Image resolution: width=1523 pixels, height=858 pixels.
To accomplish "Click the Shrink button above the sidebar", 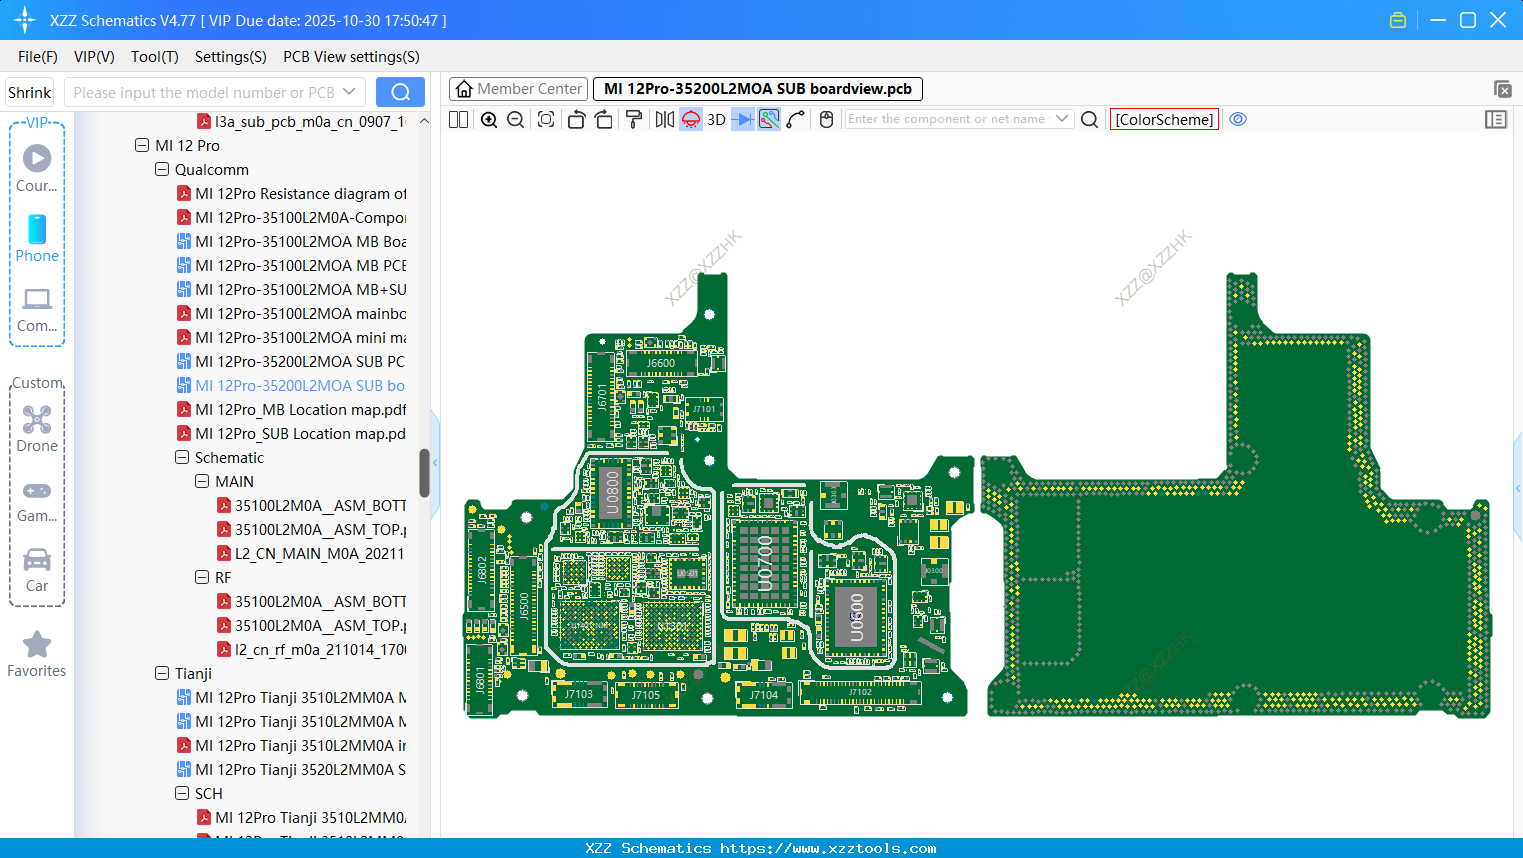I will tap(29, 91).
